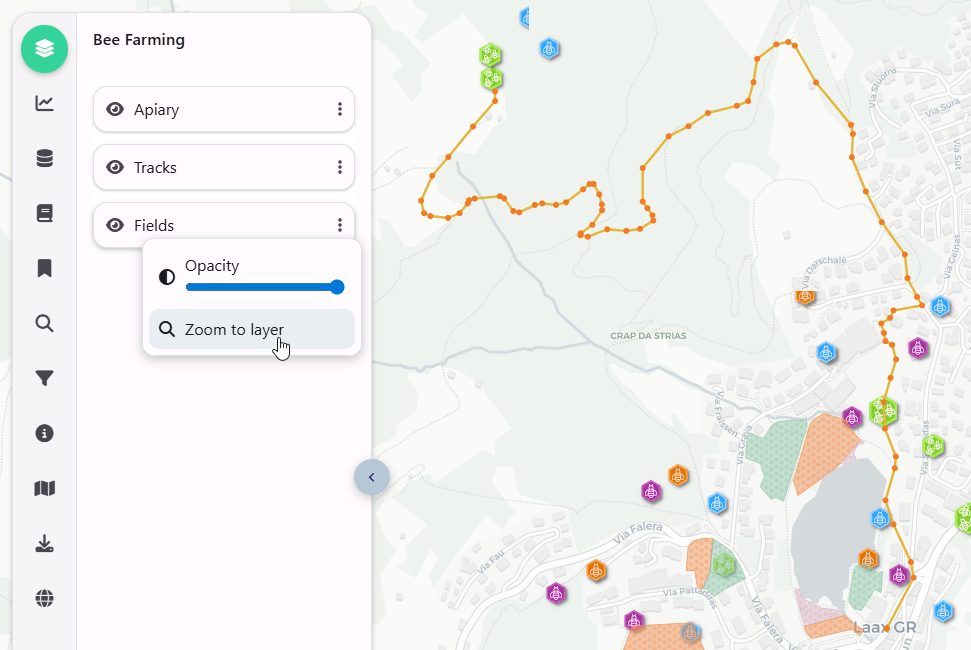Screen dimensions: 971x650
Task: Click the Opacity slider handle
Action: 337,287
